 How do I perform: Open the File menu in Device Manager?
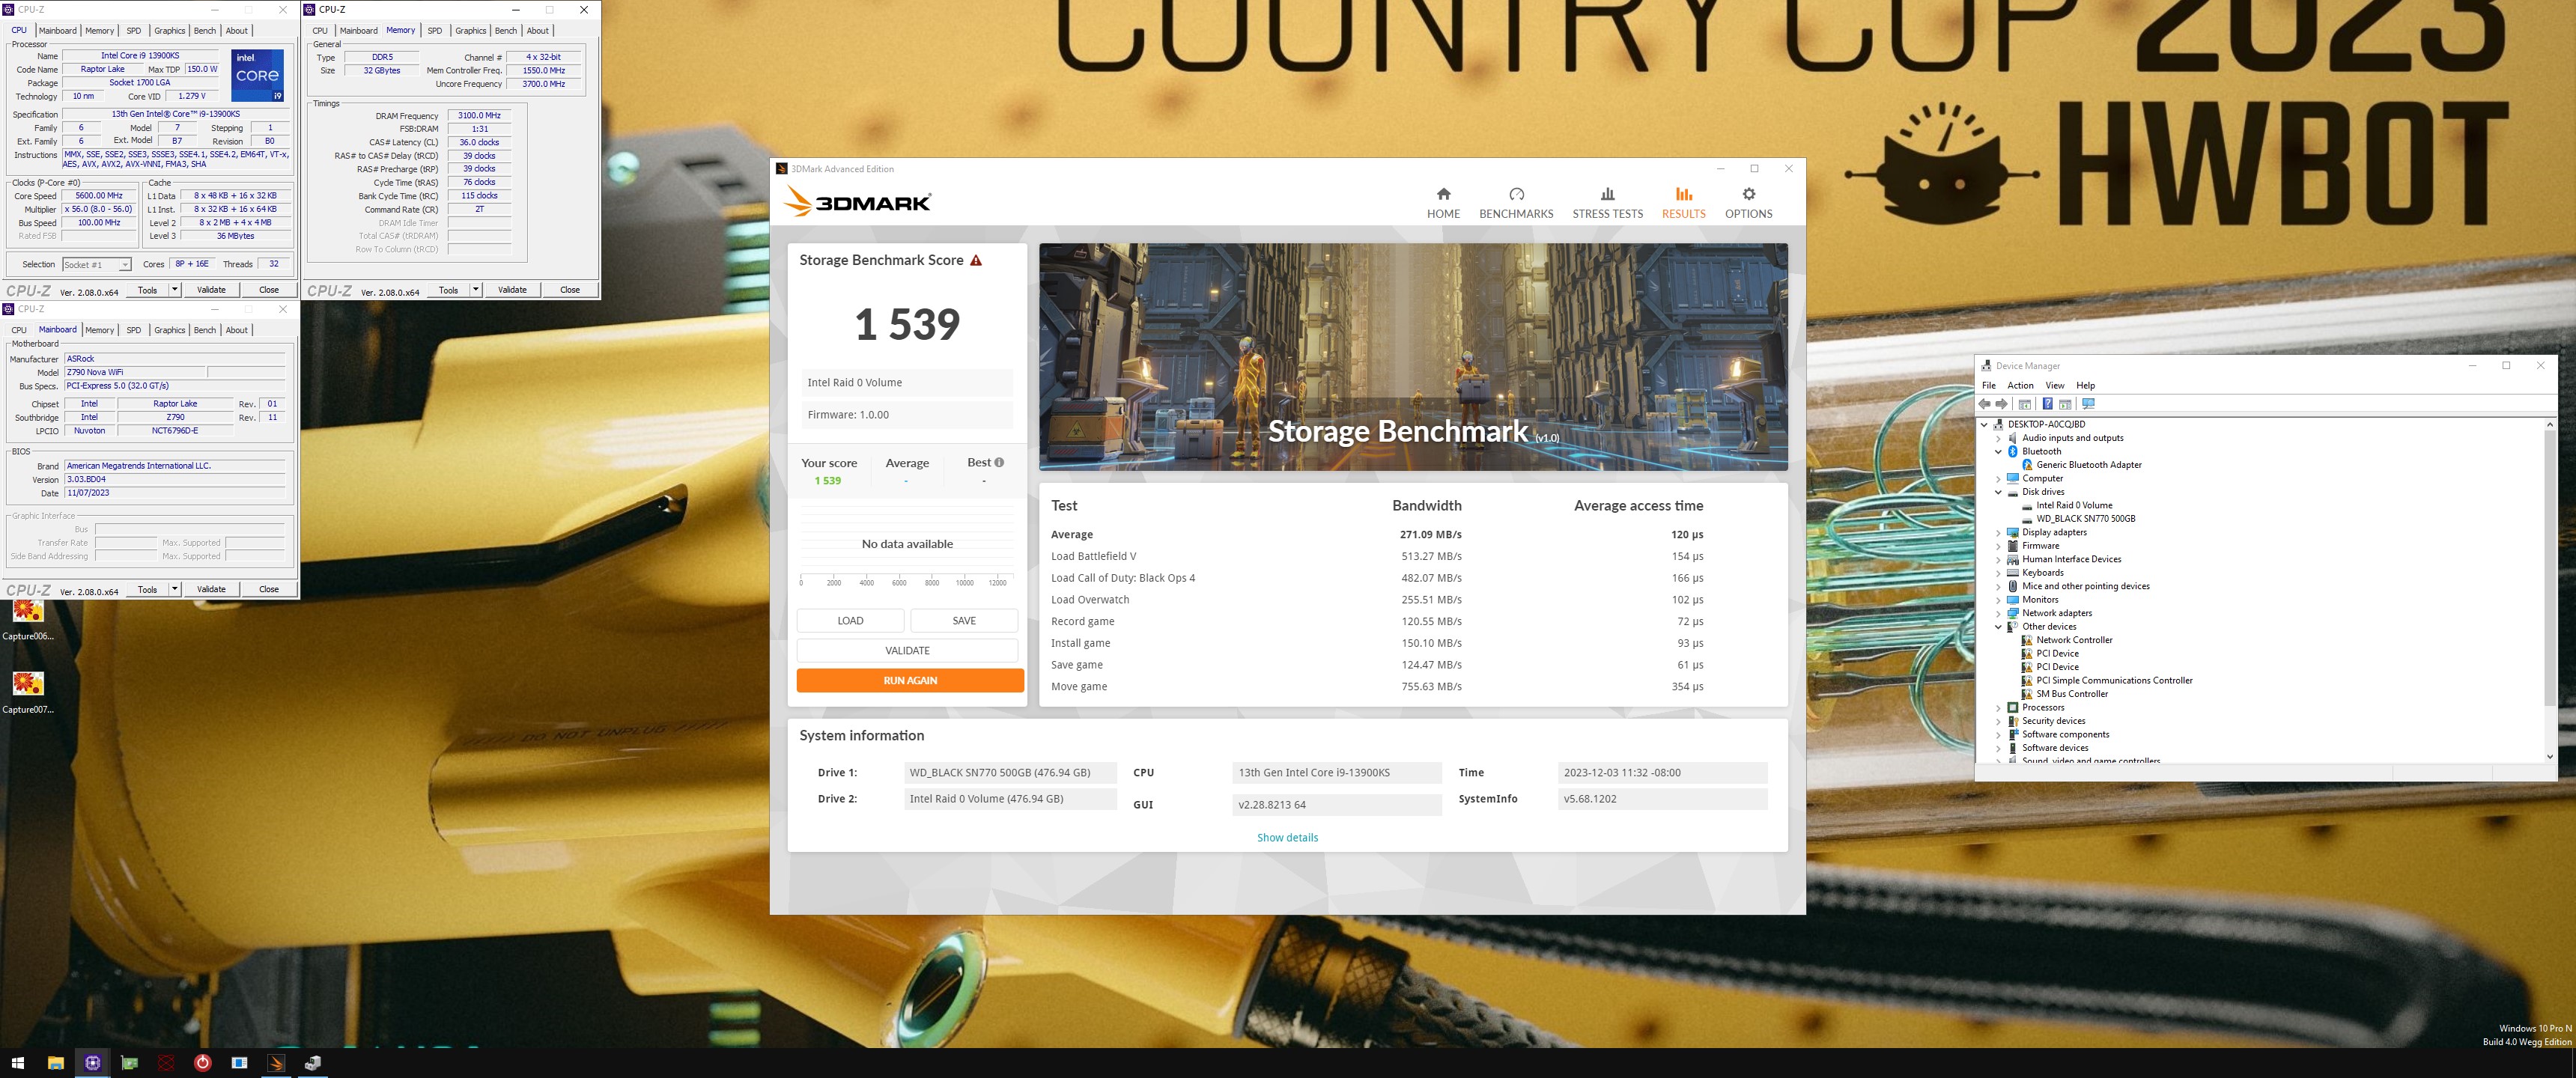click(1989, 386)
